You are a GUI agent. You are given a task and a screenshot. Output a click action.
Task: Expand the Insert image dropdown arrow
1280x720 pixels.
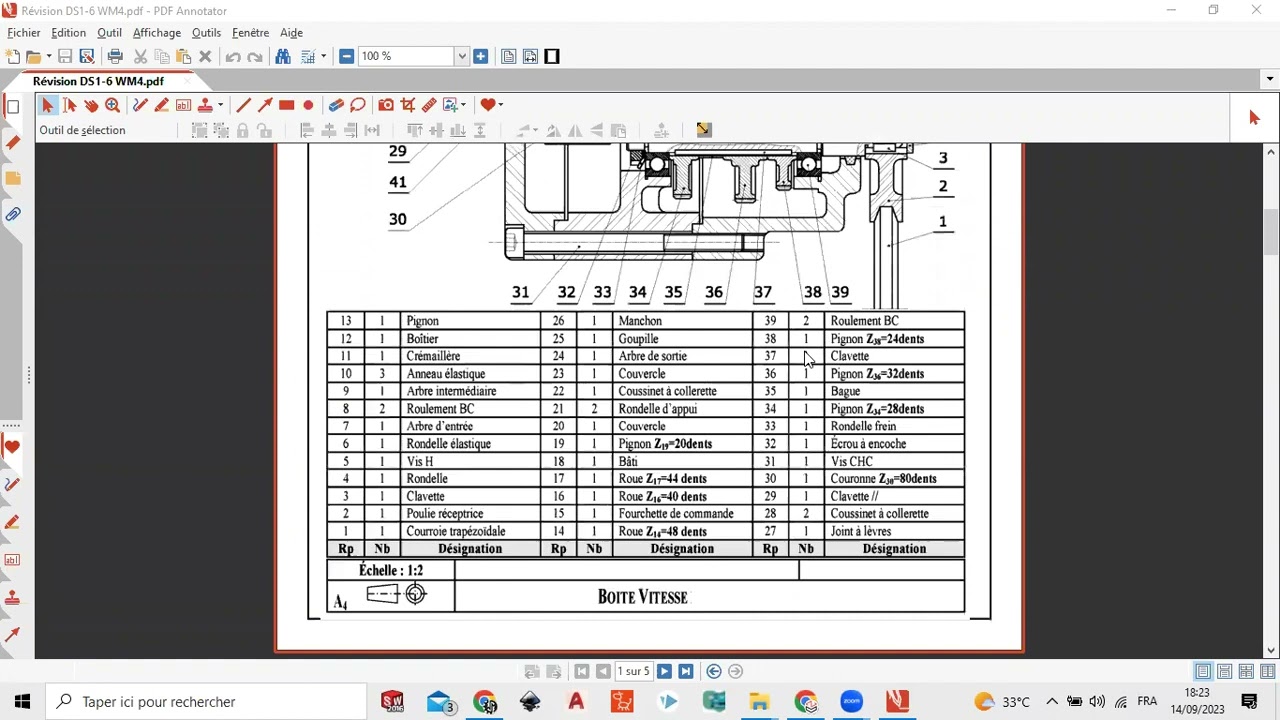pos(463,105)
